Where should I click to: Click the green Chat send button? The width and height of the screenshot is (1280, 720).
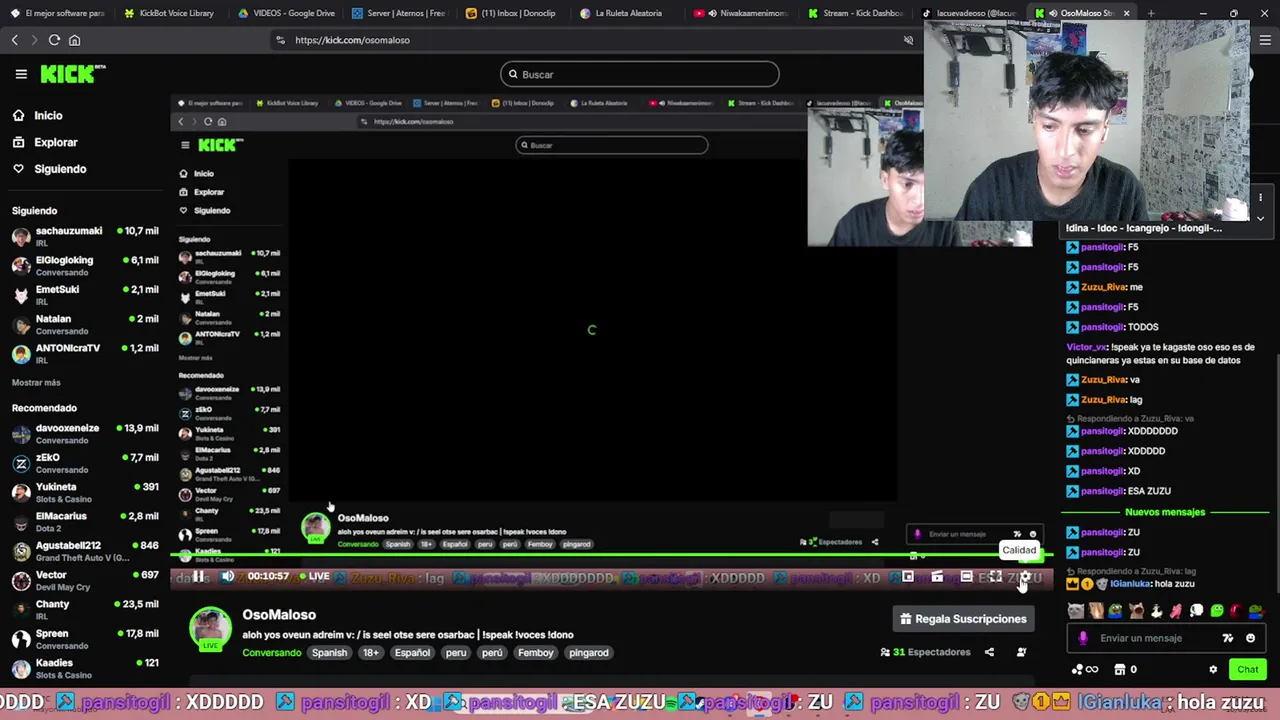[1248, 670]
